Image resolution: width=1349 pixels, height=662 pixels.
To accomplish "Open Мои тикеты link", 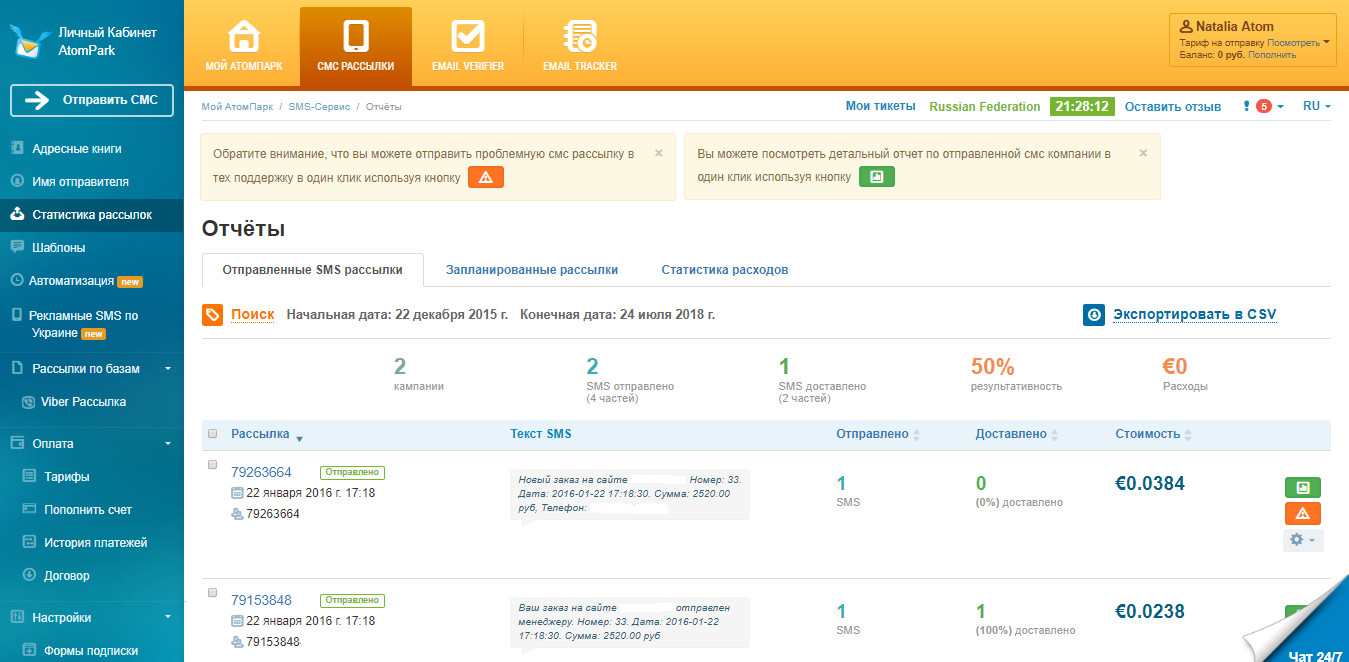I will [881, 106].
